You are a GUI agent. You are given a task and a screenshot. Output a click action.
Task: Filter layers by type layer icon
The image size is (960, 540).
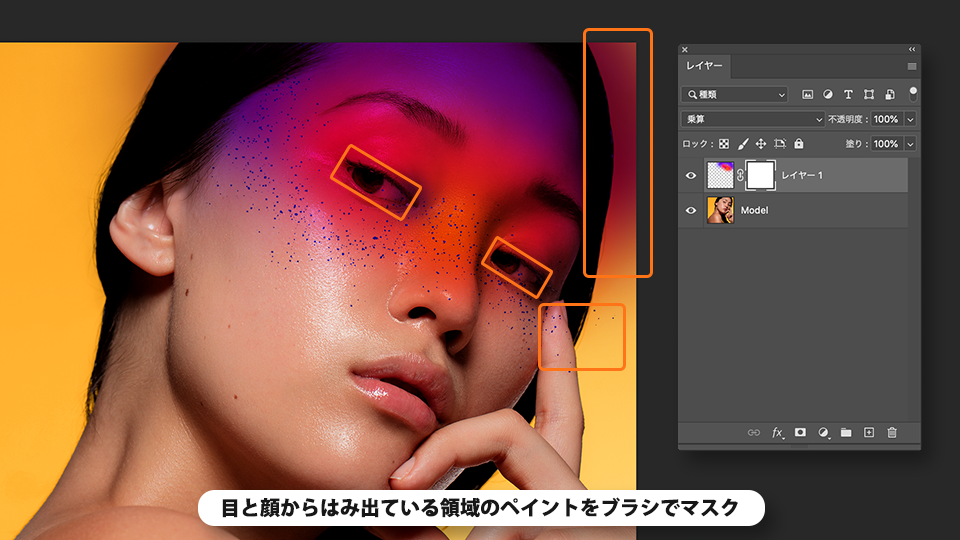pos(848,94)
